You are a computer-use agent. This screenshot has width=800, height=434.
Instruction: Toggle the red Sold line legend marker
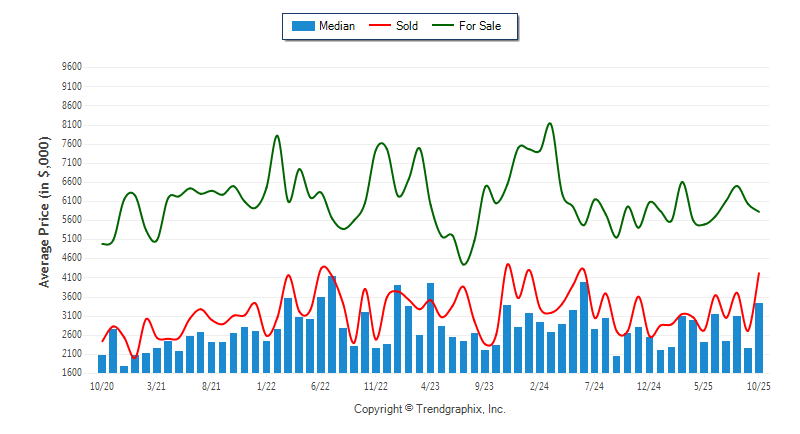382,26
